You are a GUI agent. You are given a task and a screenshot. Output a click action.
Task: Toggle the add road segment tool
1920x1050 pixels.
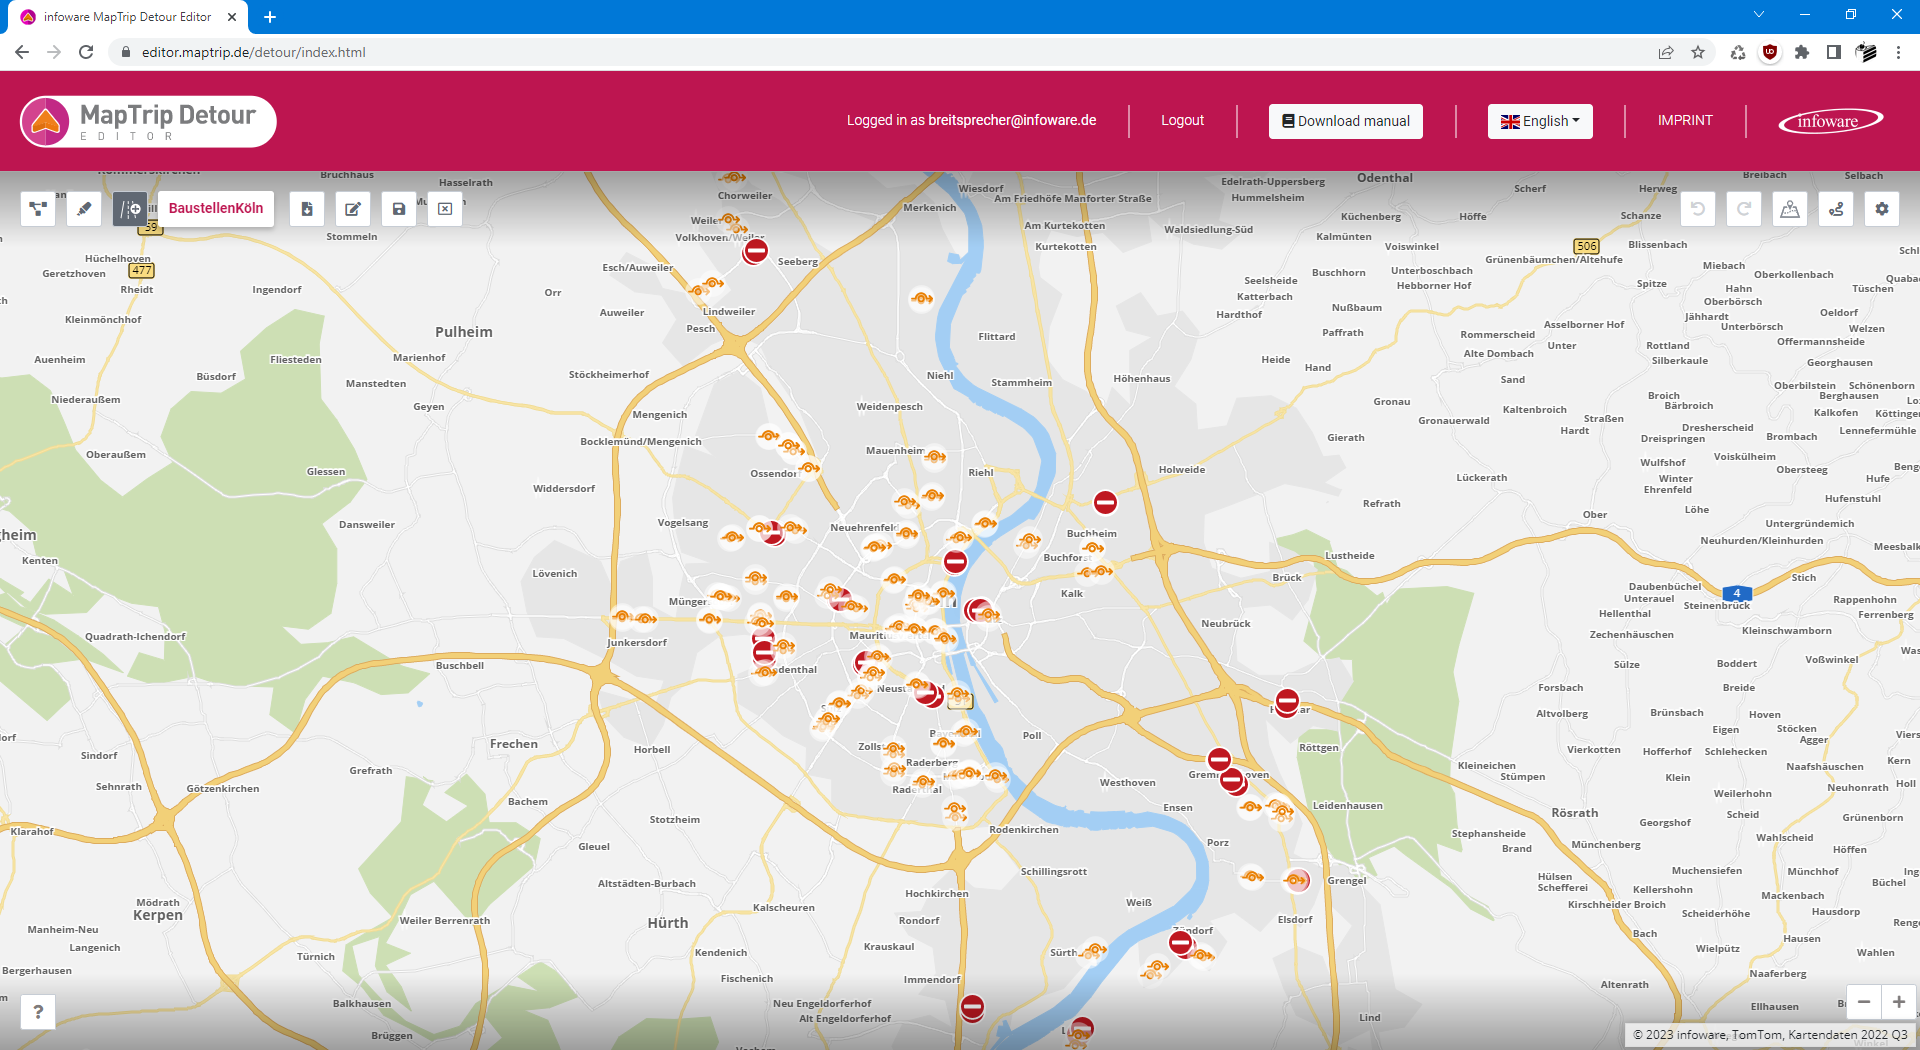pos(130,209)
